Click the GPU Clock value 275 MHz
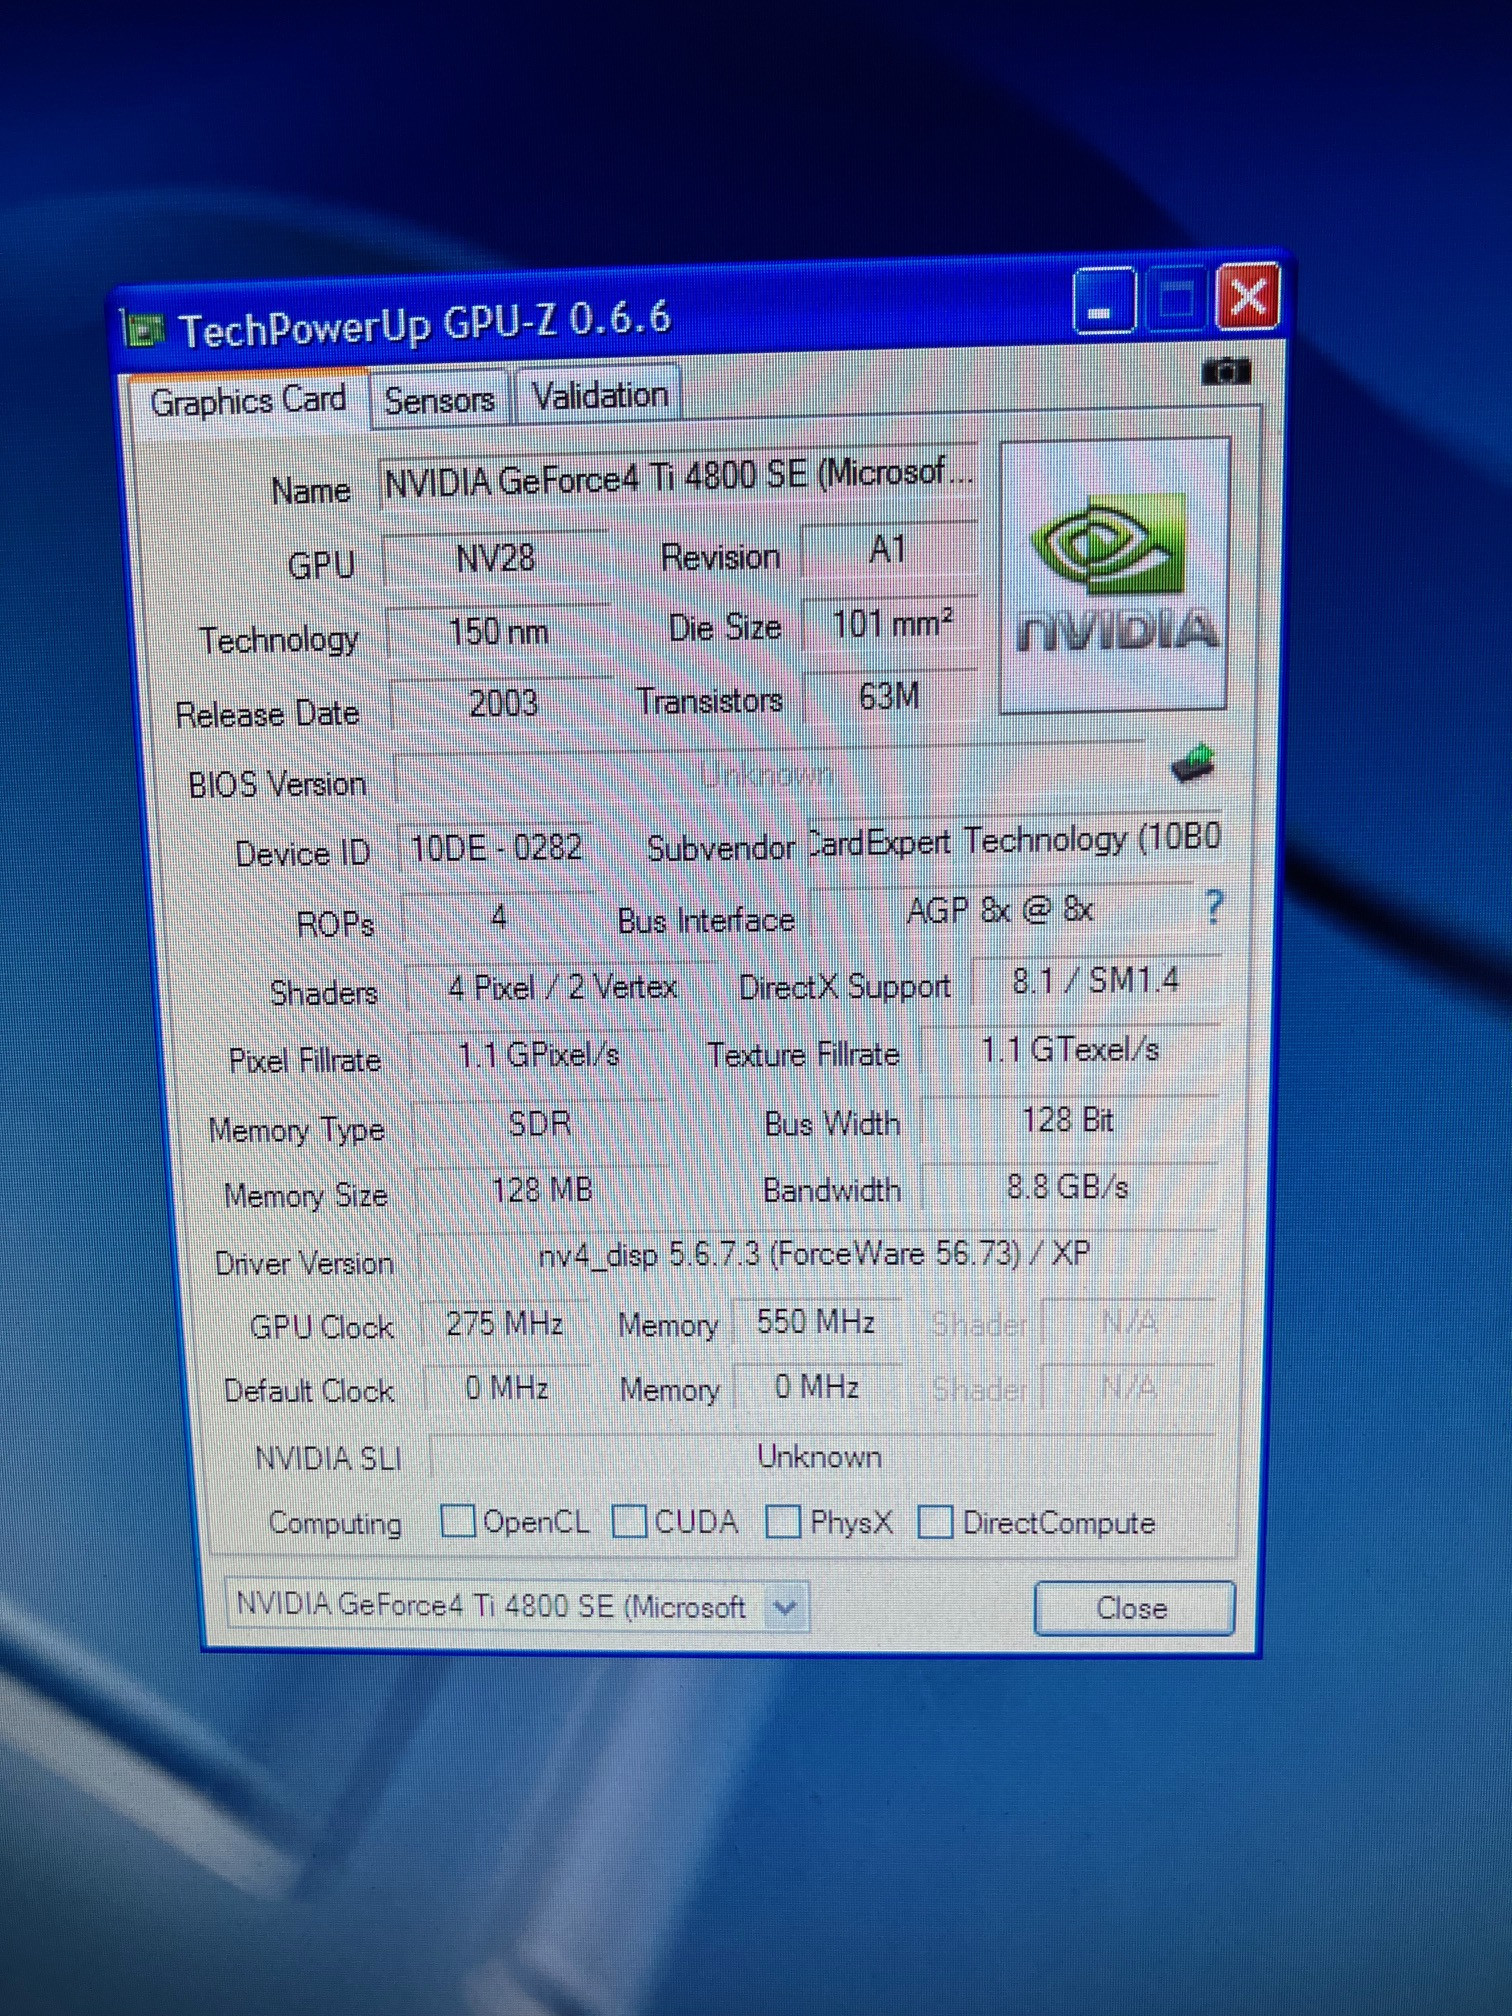The image size is (1512, 2016). pos(505,1324)
